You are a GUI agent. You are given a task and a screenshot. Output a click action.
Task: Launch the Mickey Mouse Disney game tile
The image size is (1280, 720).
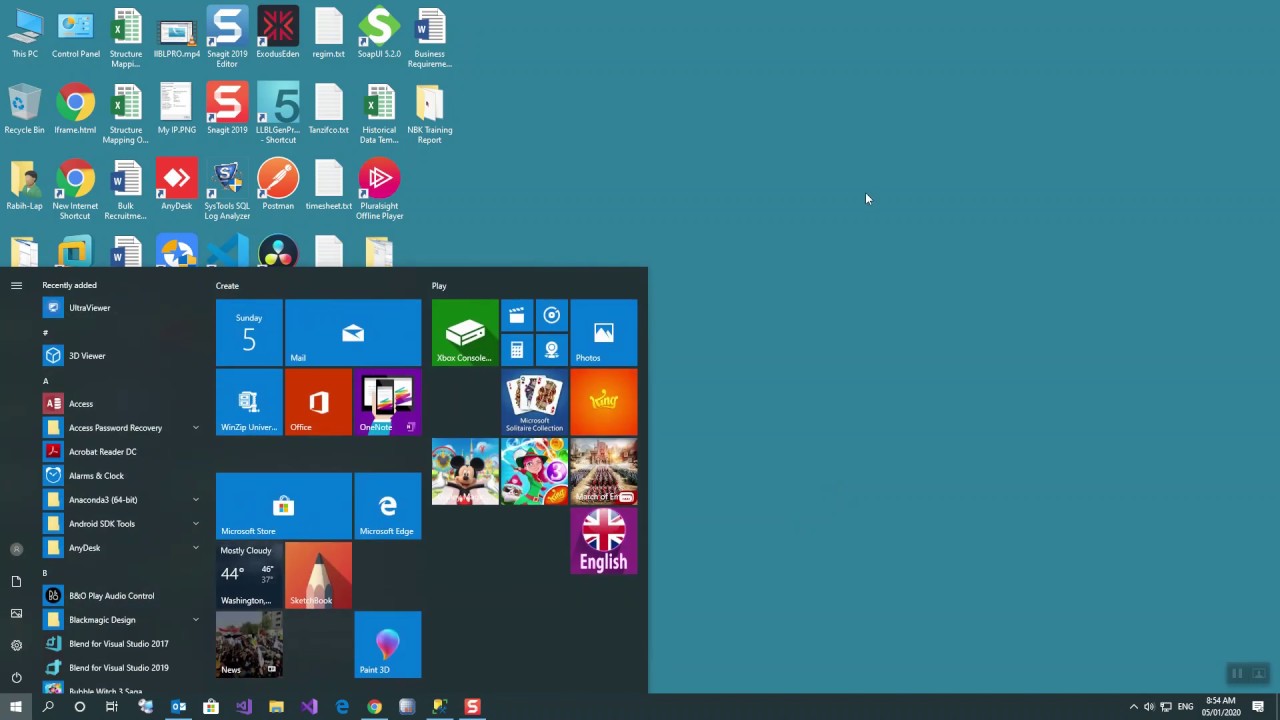(465, 471)
